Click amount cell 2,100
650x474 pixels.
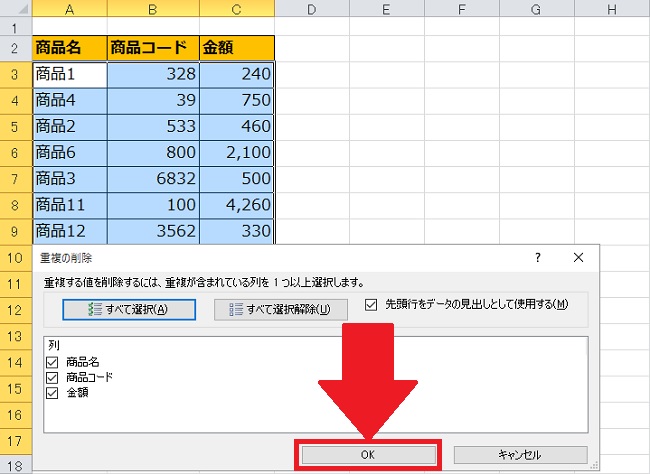[x=237, y=153]
